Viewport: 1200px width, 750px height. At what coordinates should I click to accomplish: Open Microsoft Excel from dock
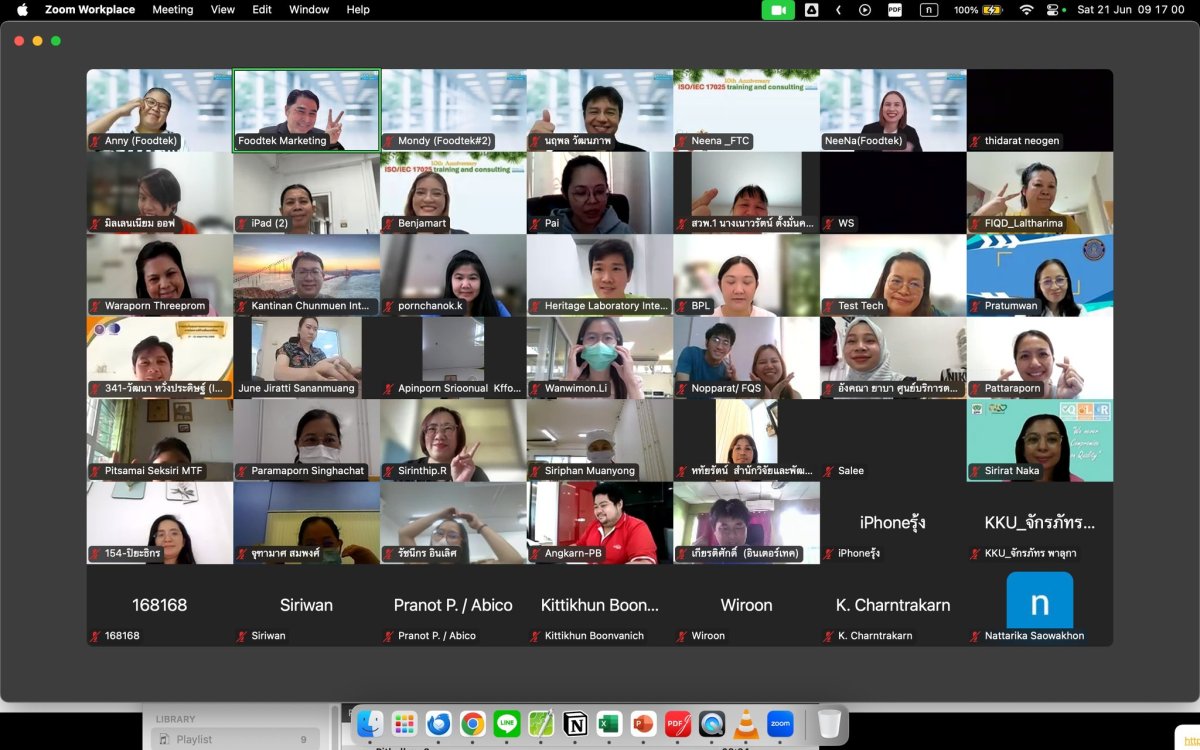click(x=609, y=724)
